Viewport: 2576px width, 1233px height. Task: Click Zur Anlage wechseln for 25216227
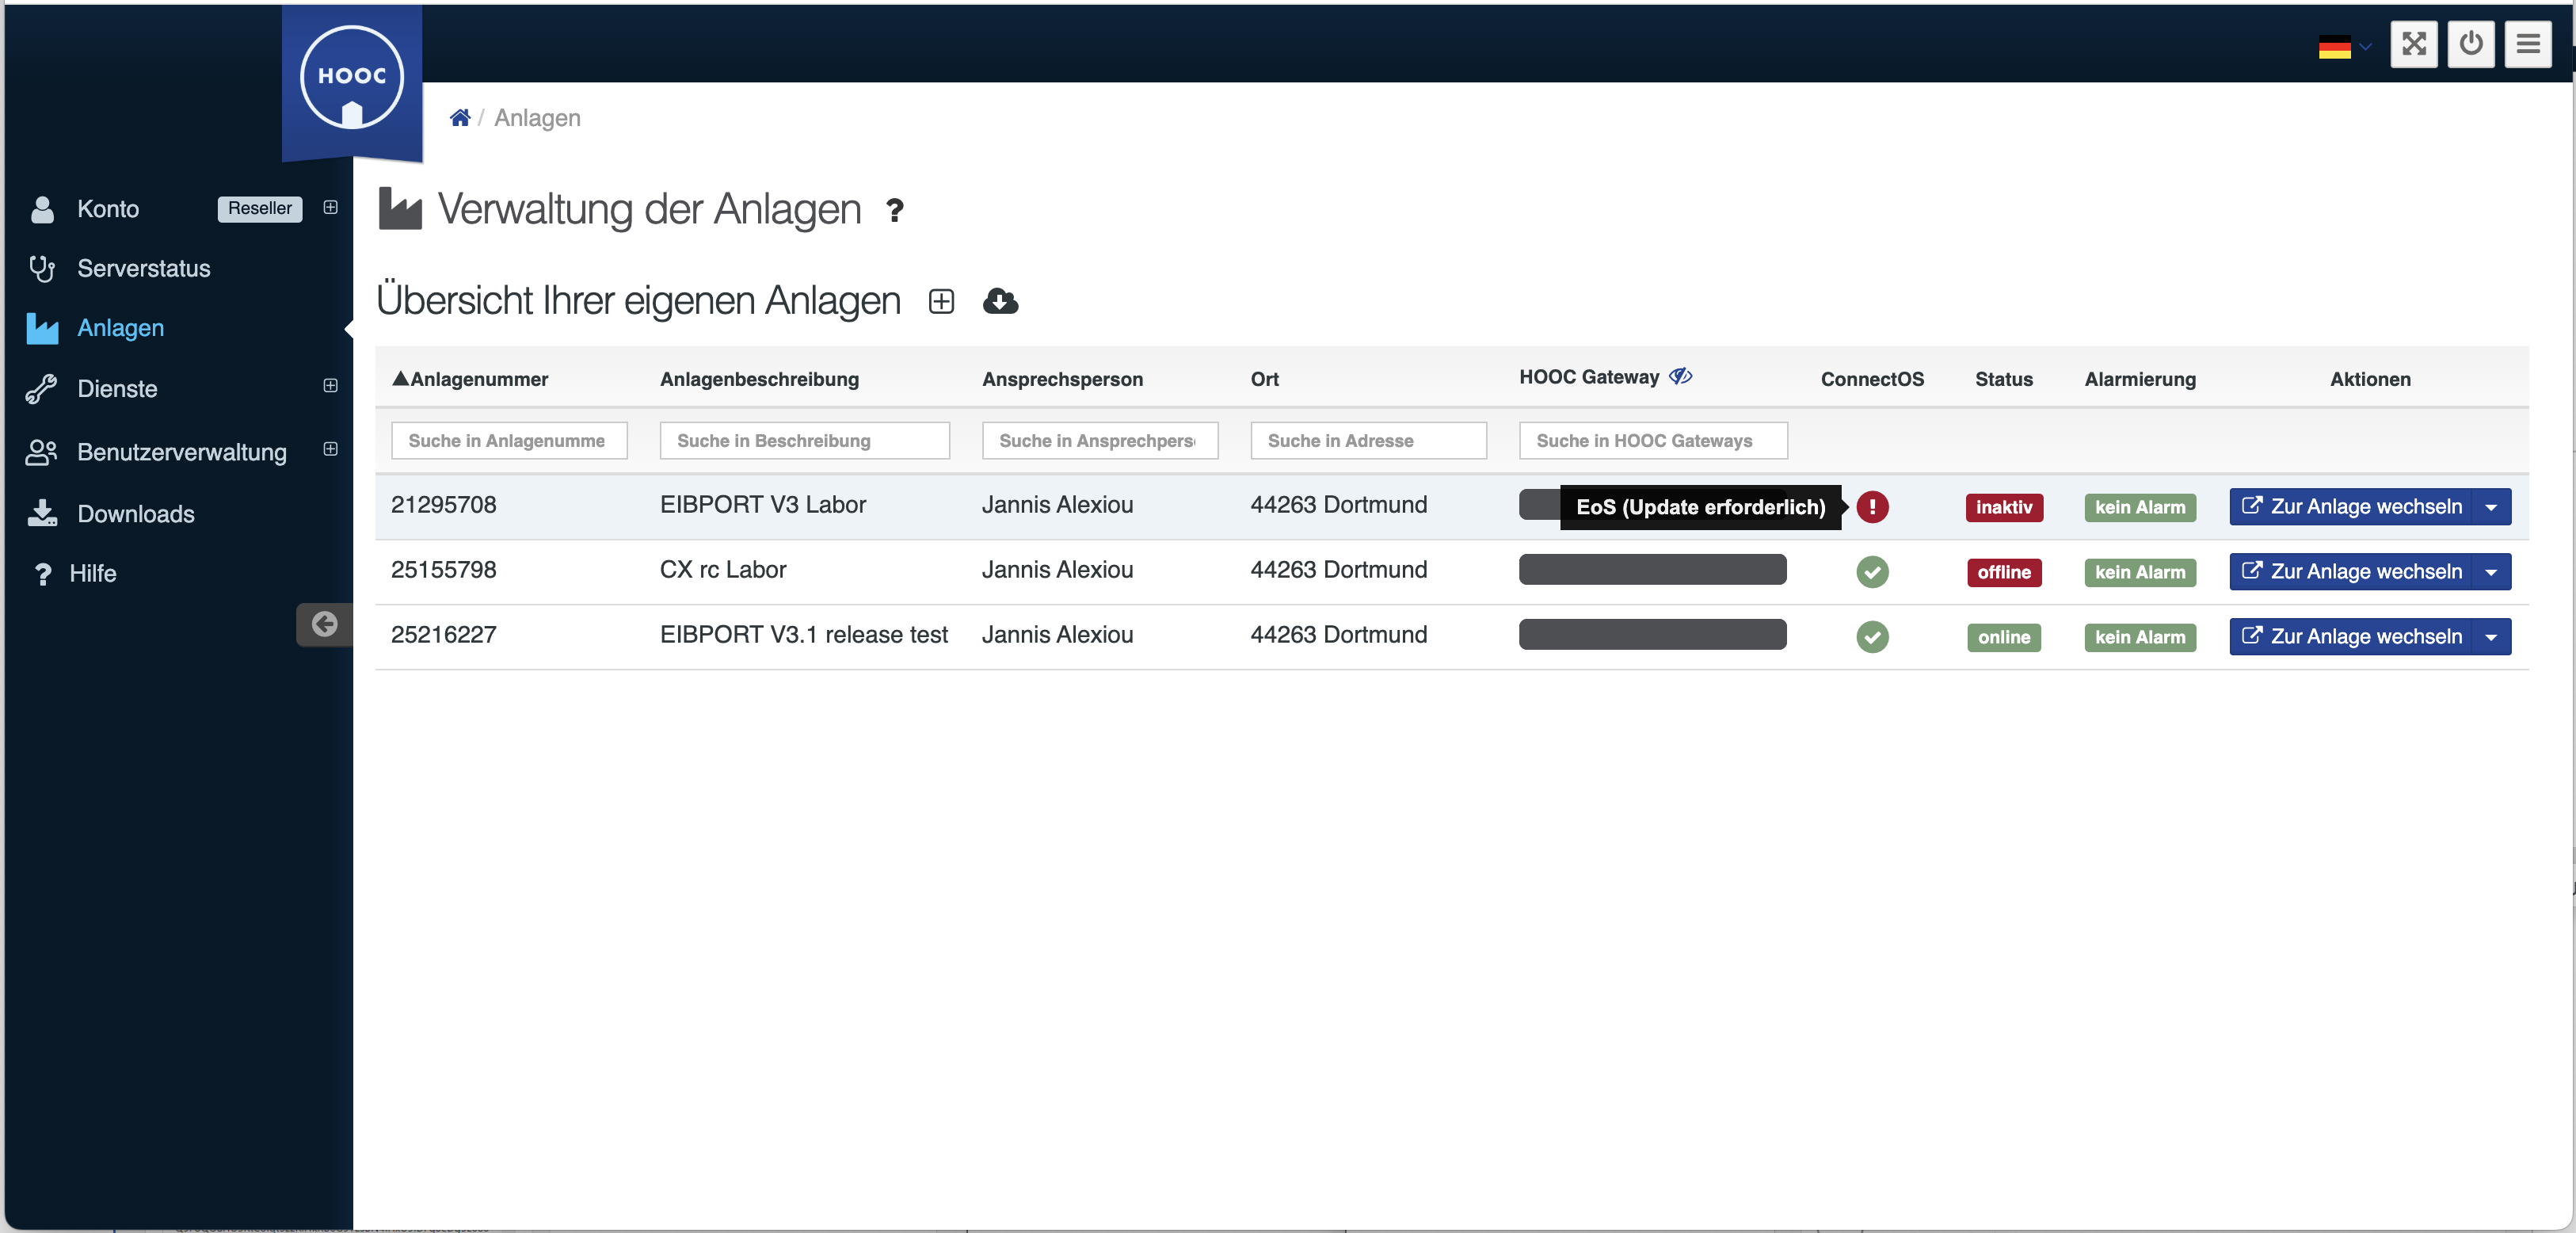click(2350, 636)
